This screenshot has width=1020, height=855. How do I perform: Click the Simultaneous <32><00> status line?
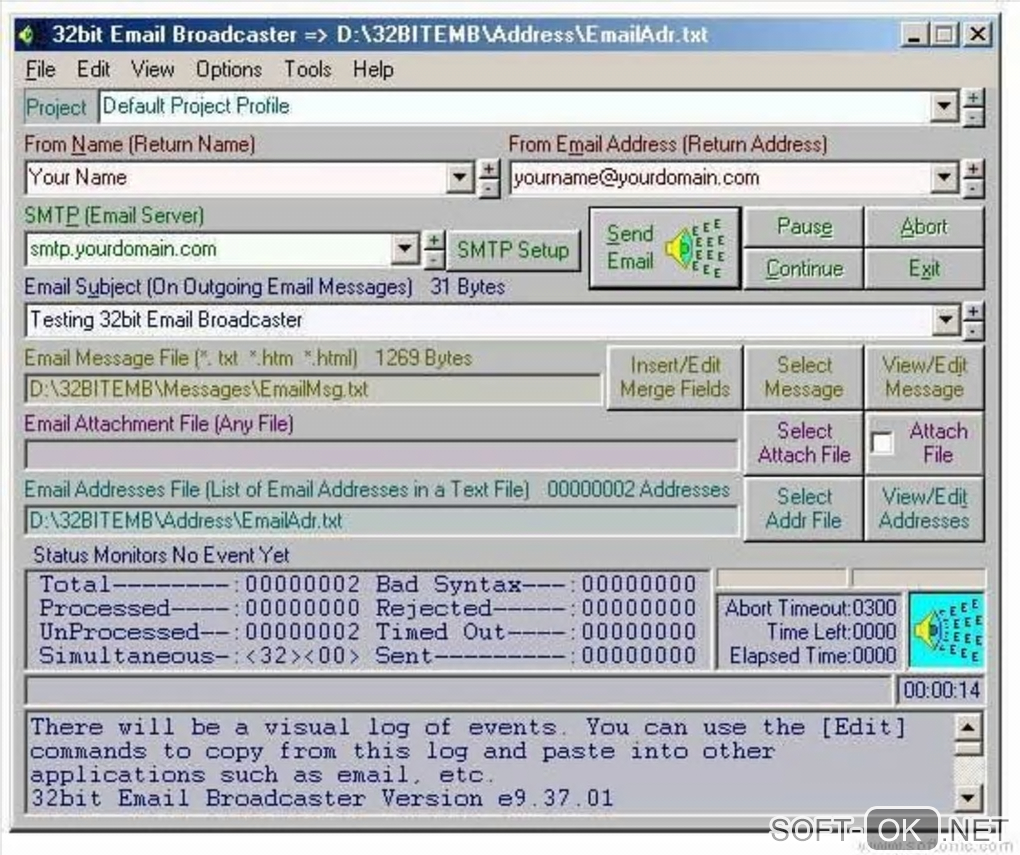[x=199, y=655]
